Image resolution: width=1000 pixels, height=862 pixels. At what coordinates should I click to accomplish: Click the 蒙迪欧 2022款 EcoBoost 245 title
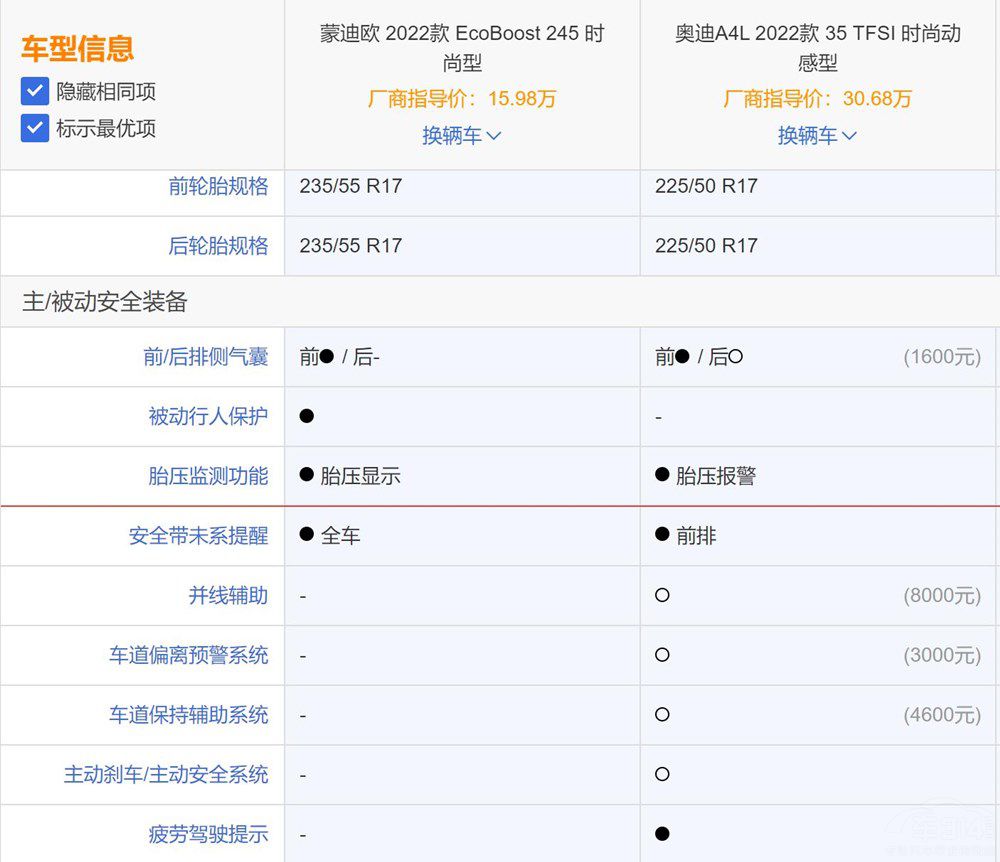(461, 48)
